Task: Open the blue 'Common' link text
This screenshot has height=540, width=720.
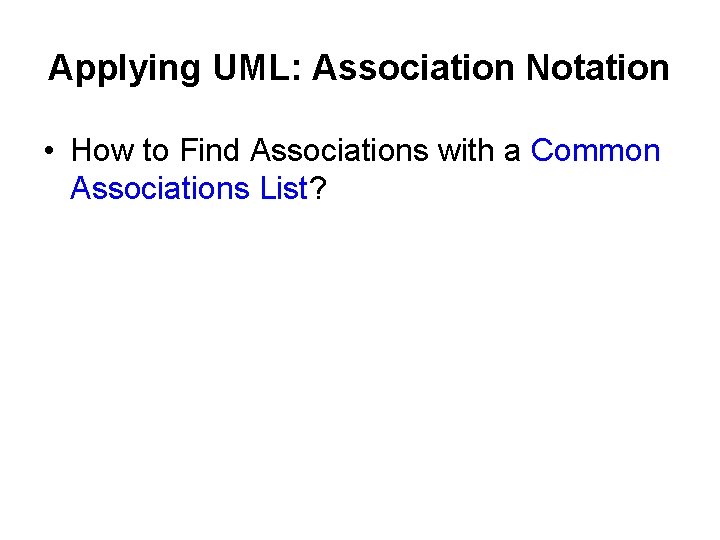Action: tap(596, 151)
